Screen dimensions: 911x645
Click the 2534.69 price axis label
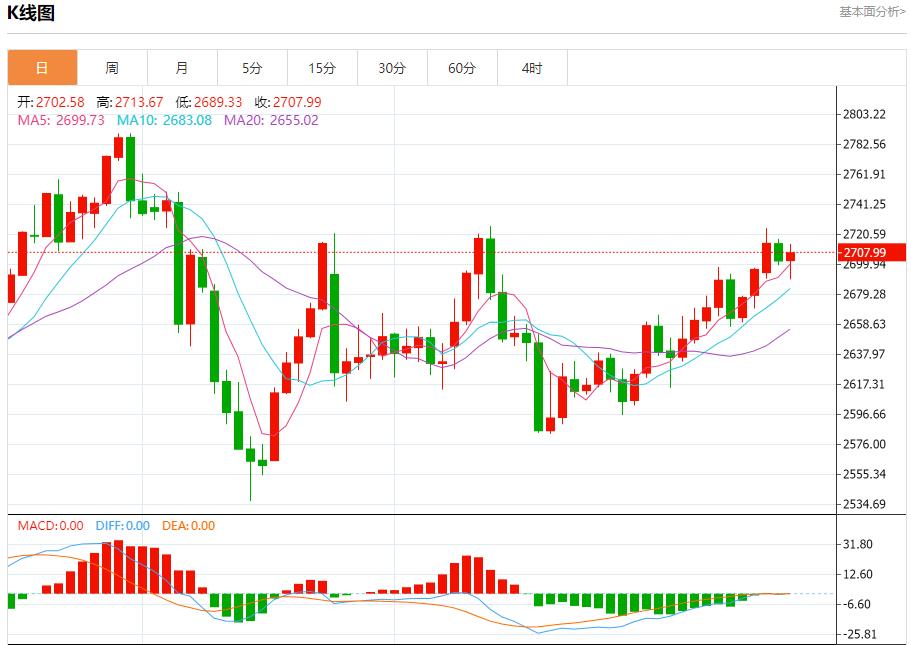pos(865,504)
